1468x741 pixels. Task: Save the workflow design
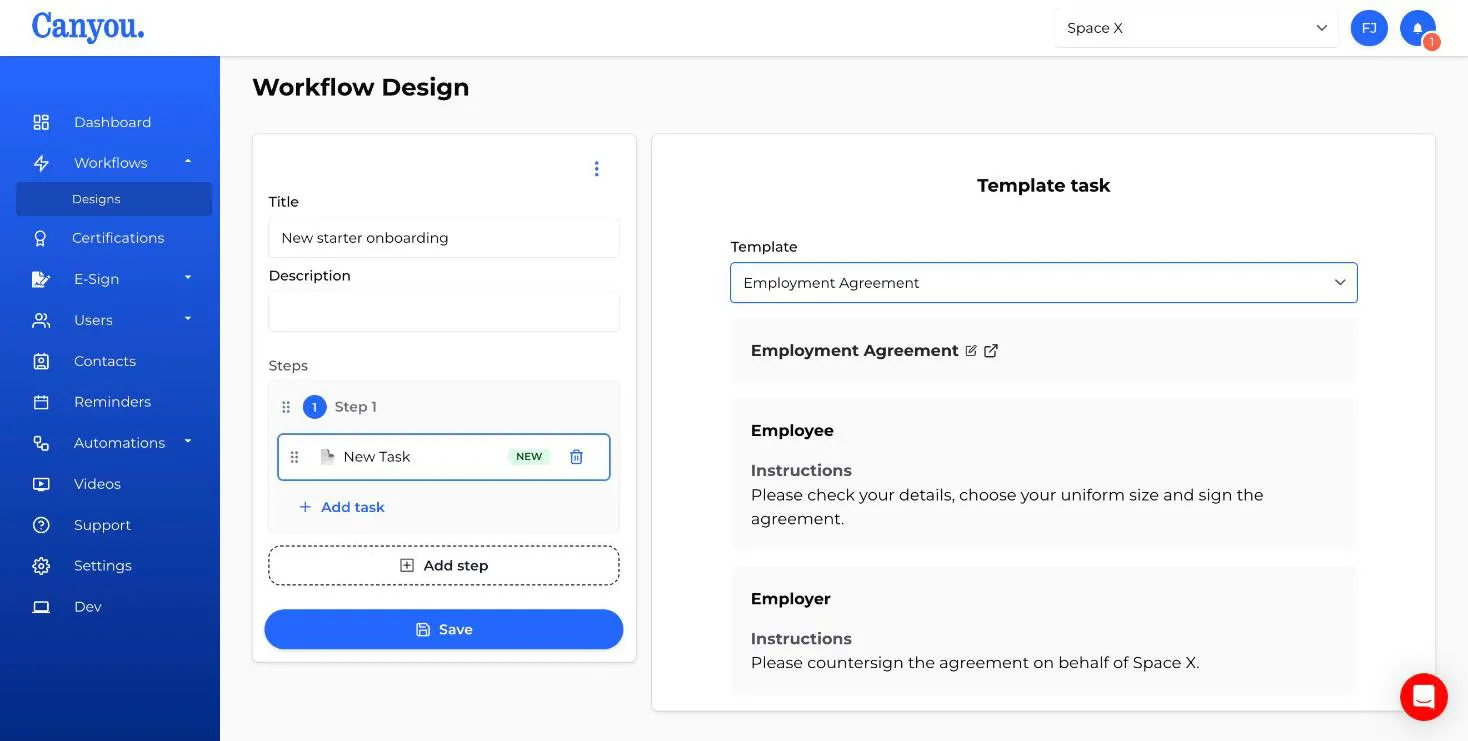click(444, 630)
